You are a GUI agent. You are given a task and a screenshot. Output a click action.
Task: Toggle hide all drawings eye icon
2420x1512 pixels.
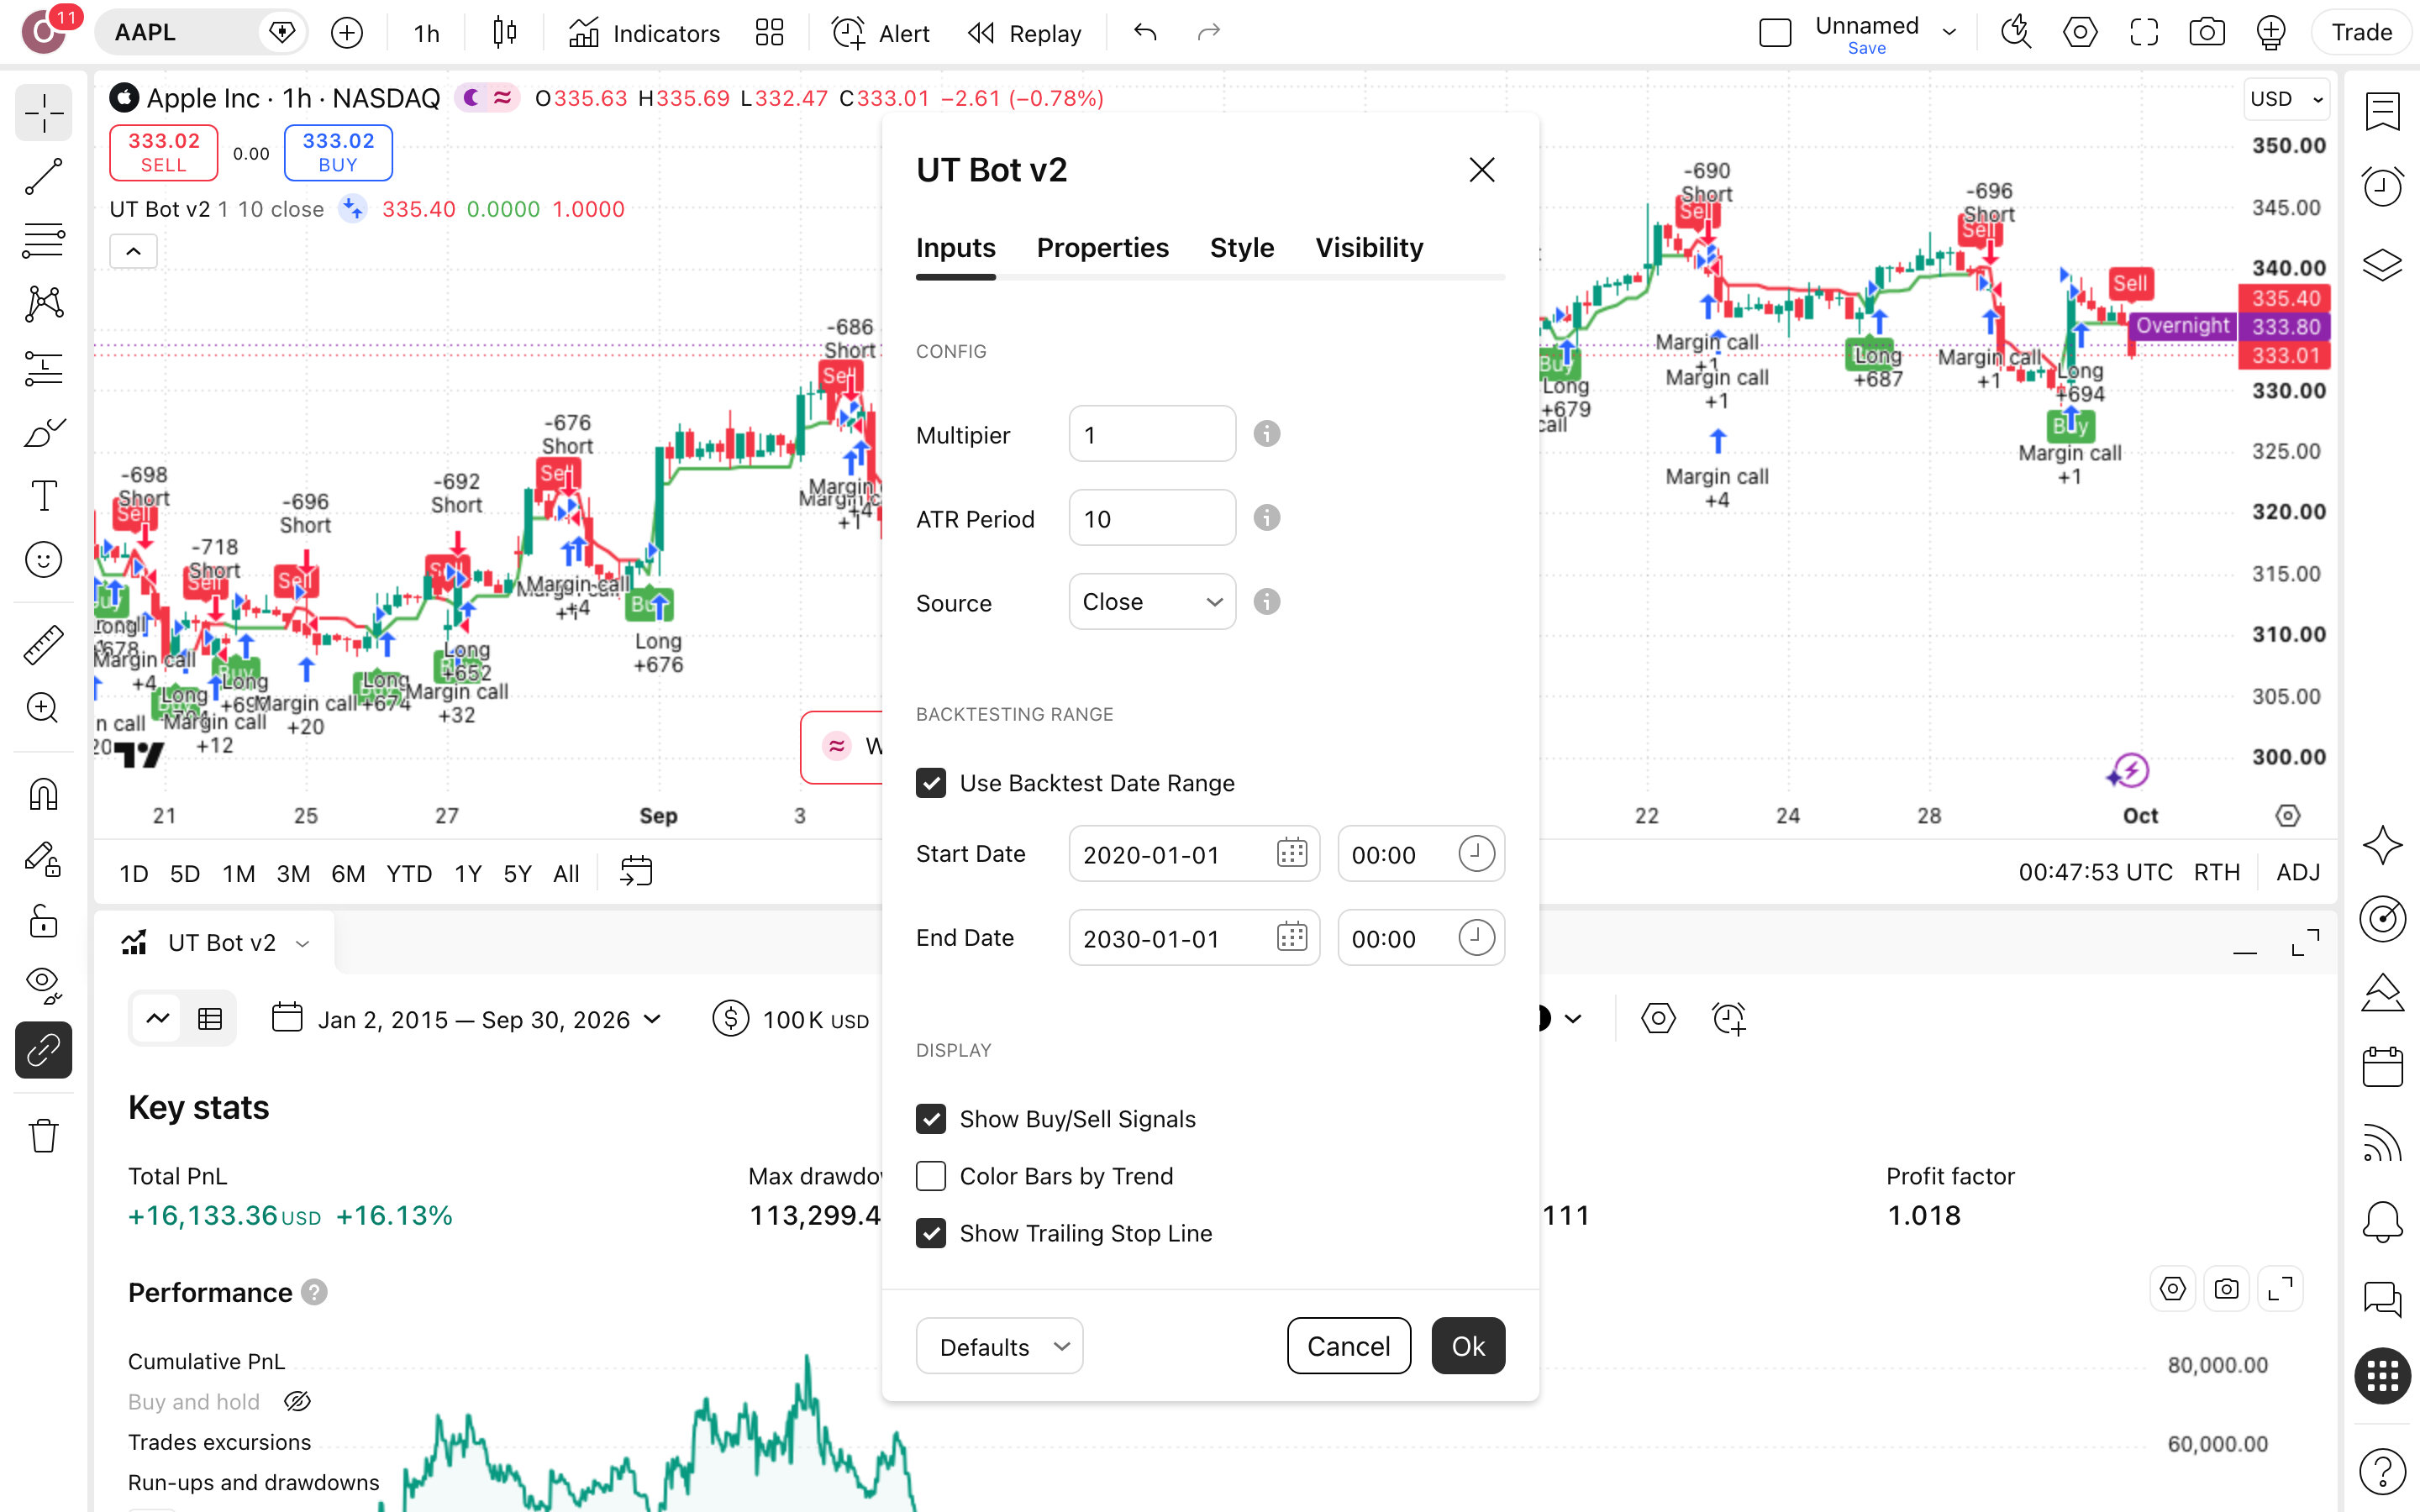tap(43, 985)
